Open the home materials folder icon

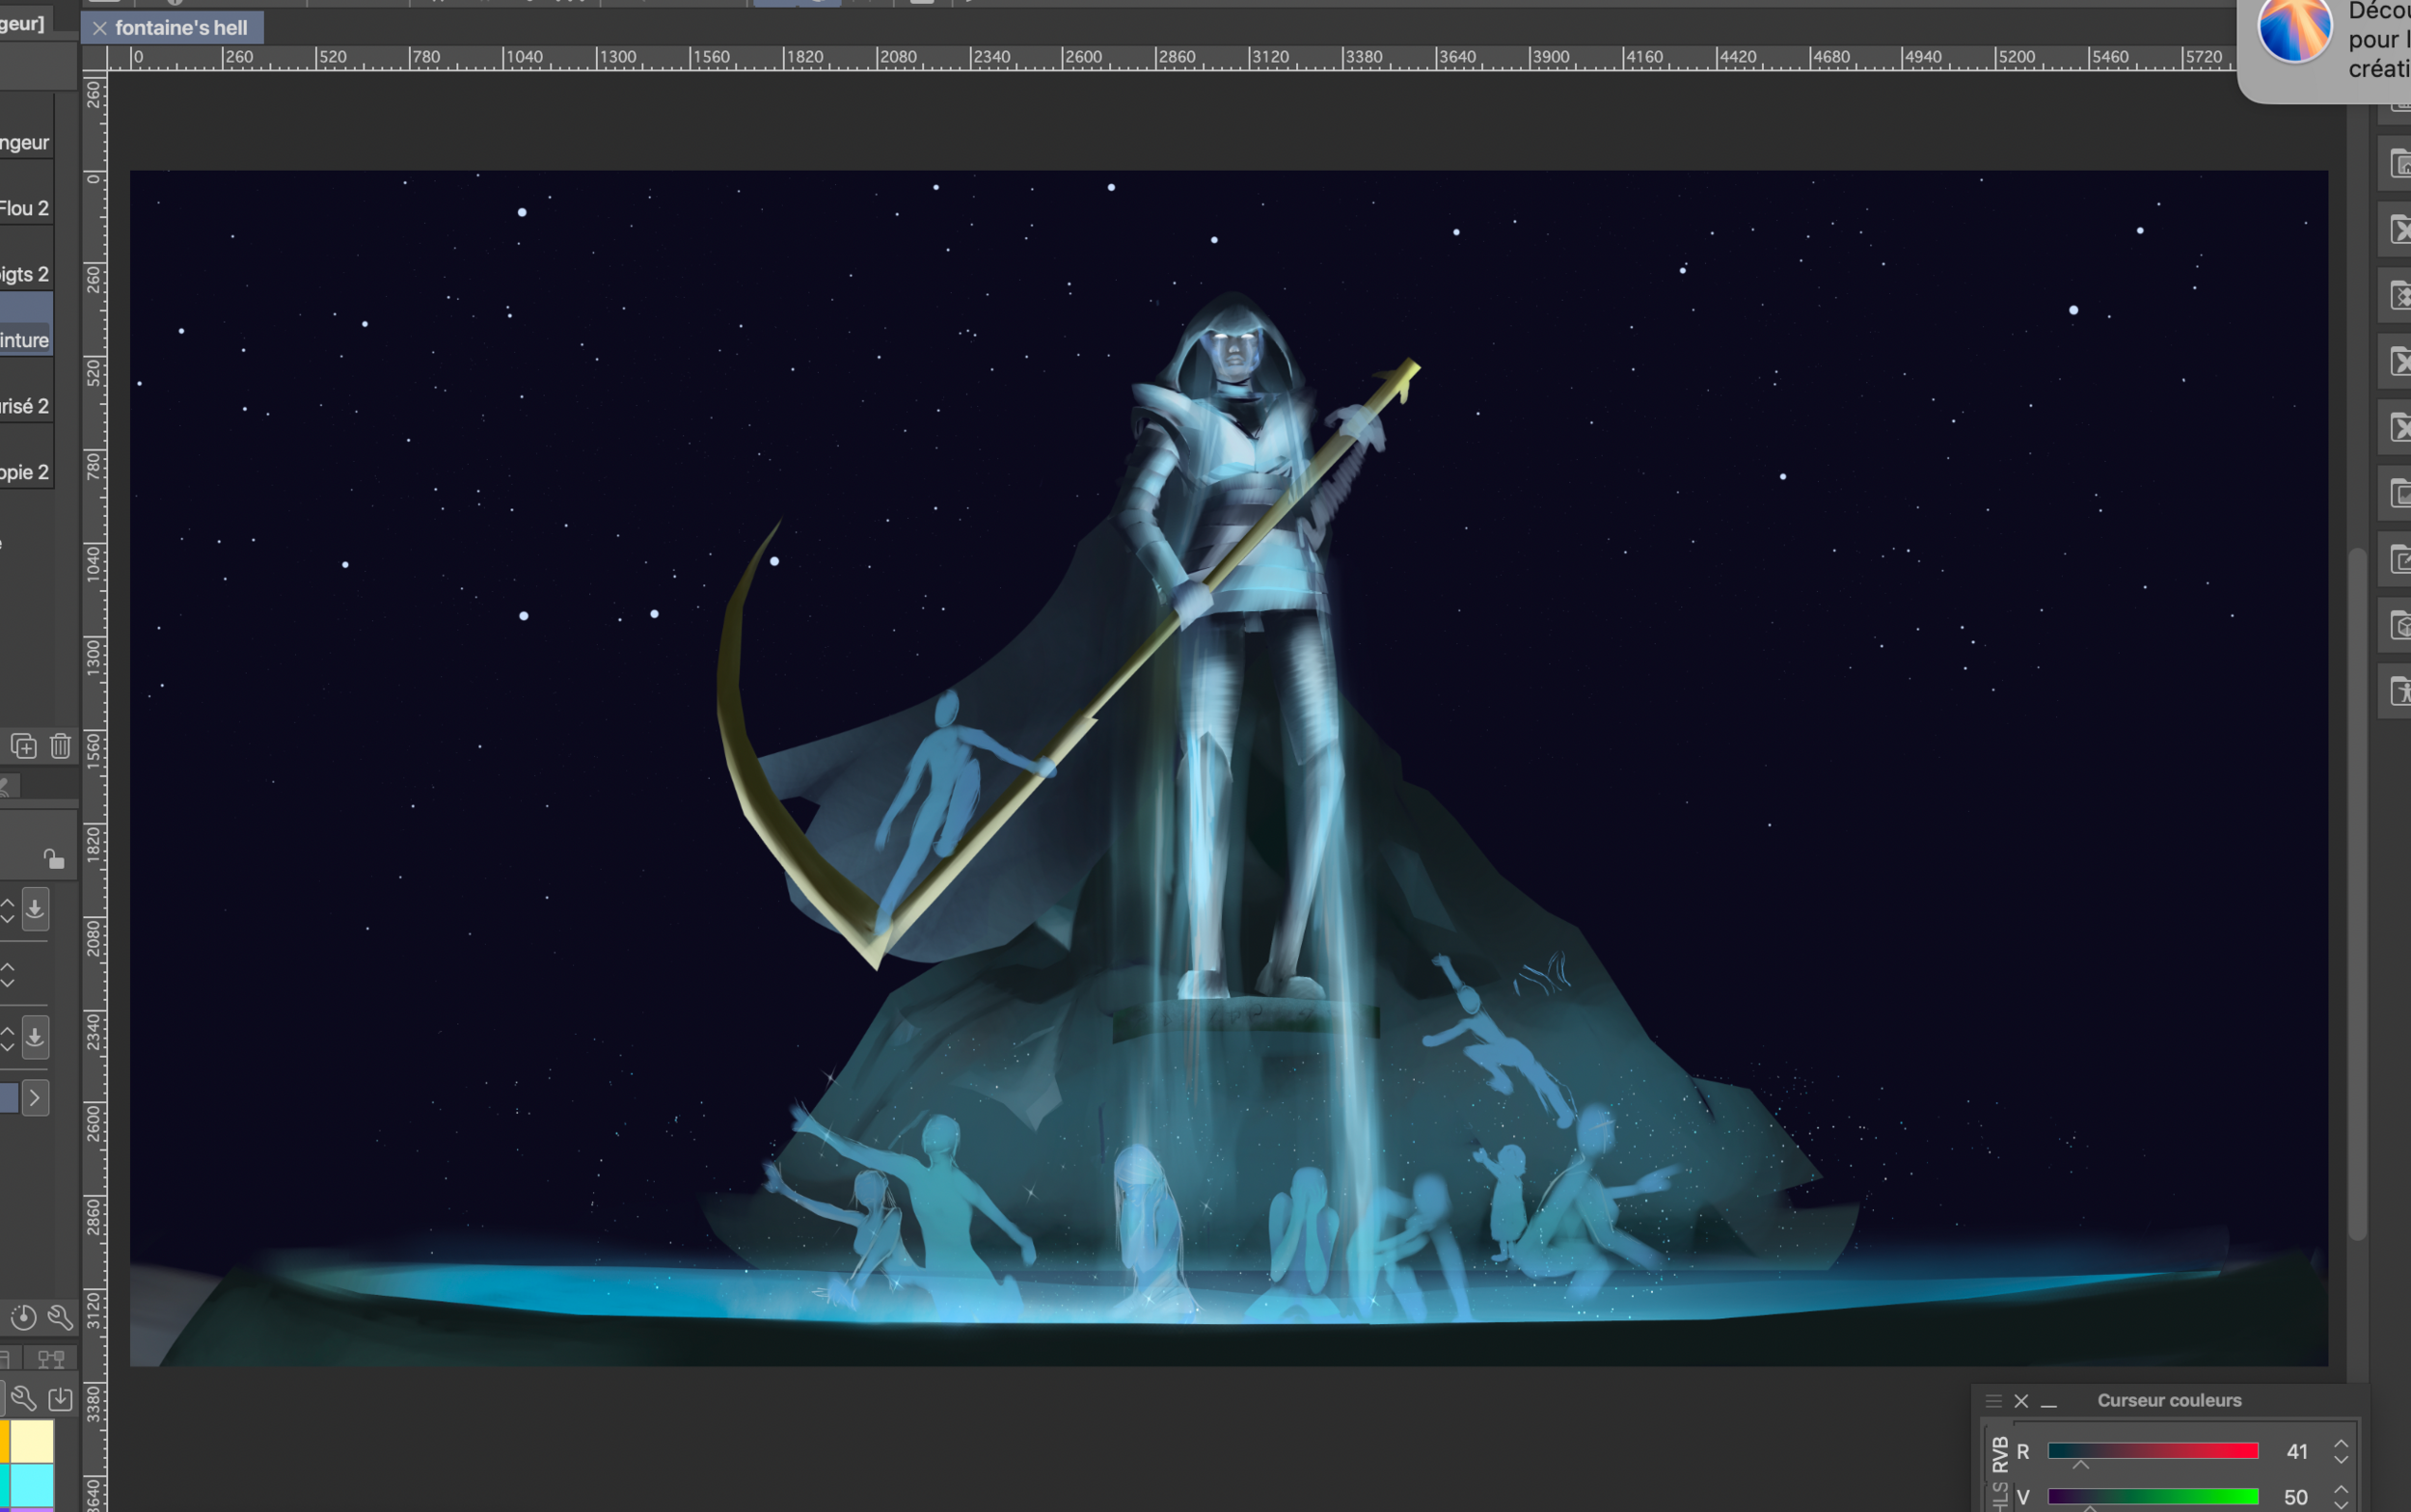(x=2399, y=163)
